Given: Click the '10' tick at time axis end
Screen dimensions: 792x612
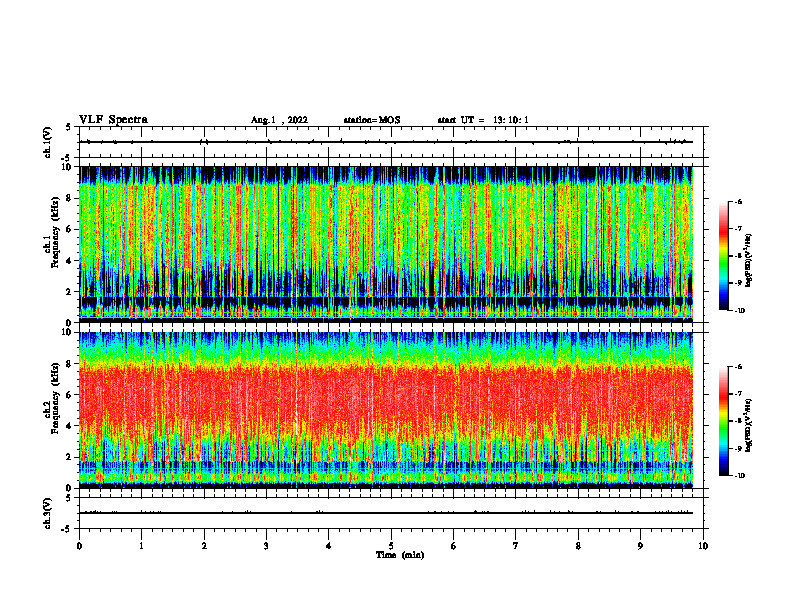Looking at the screenshot, I should [703, 546].
